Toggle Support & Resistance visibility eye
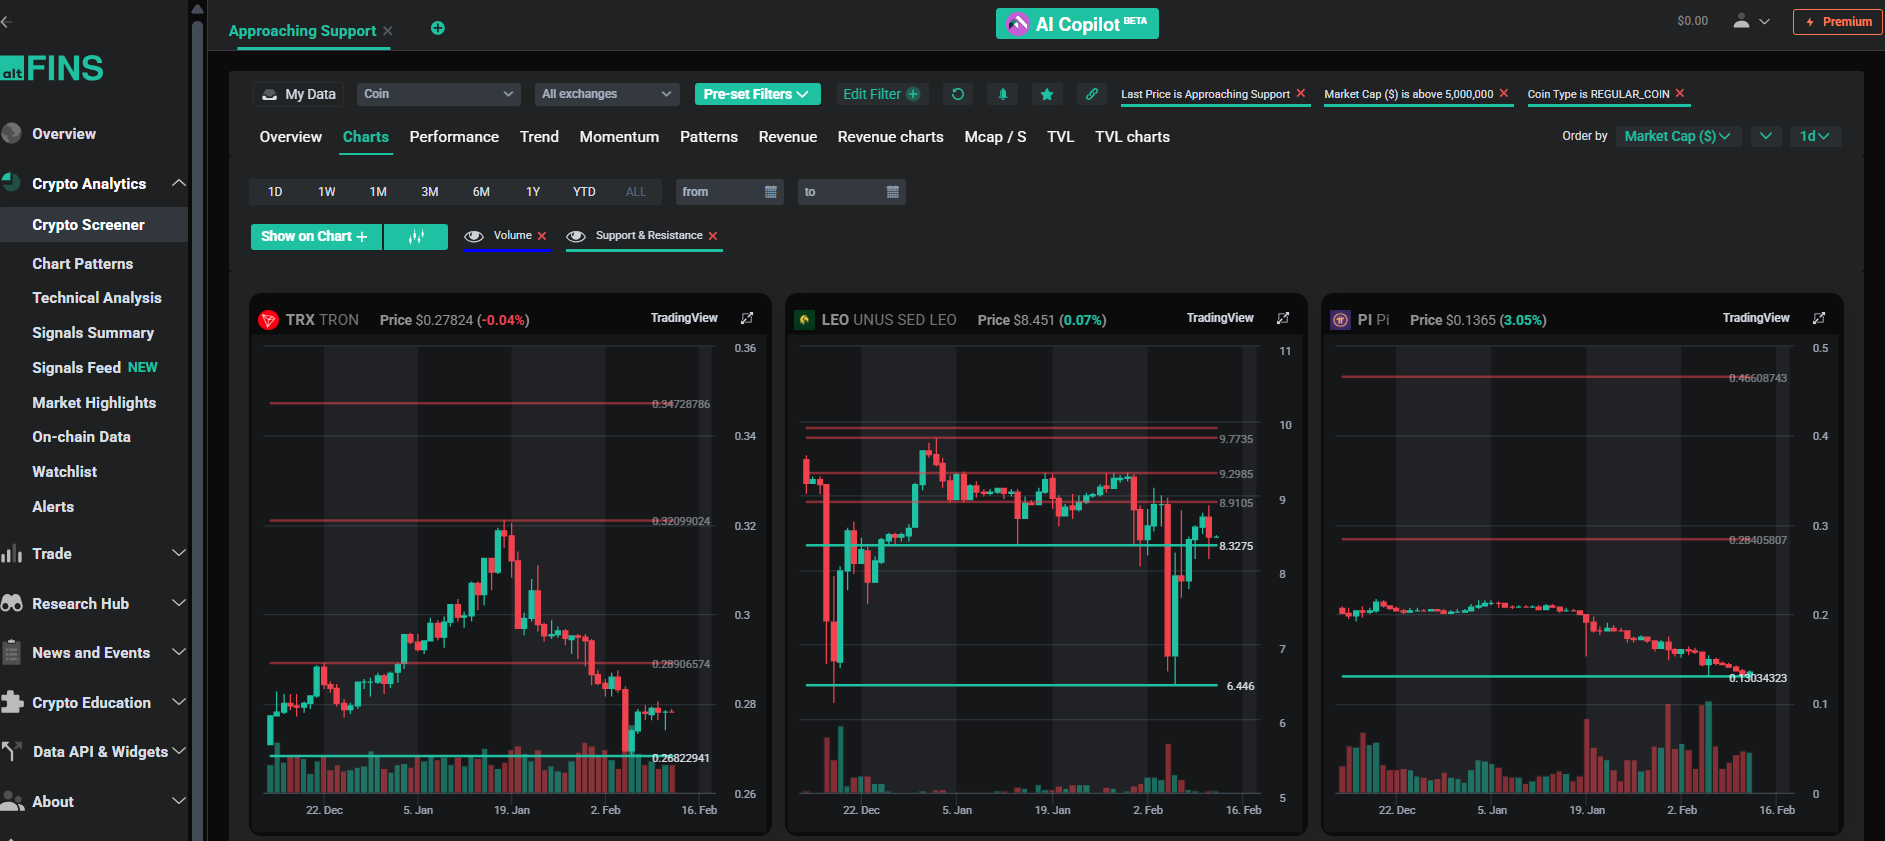Image resolution: width=1885 pixels, height=841 pixels. (576, 236)
